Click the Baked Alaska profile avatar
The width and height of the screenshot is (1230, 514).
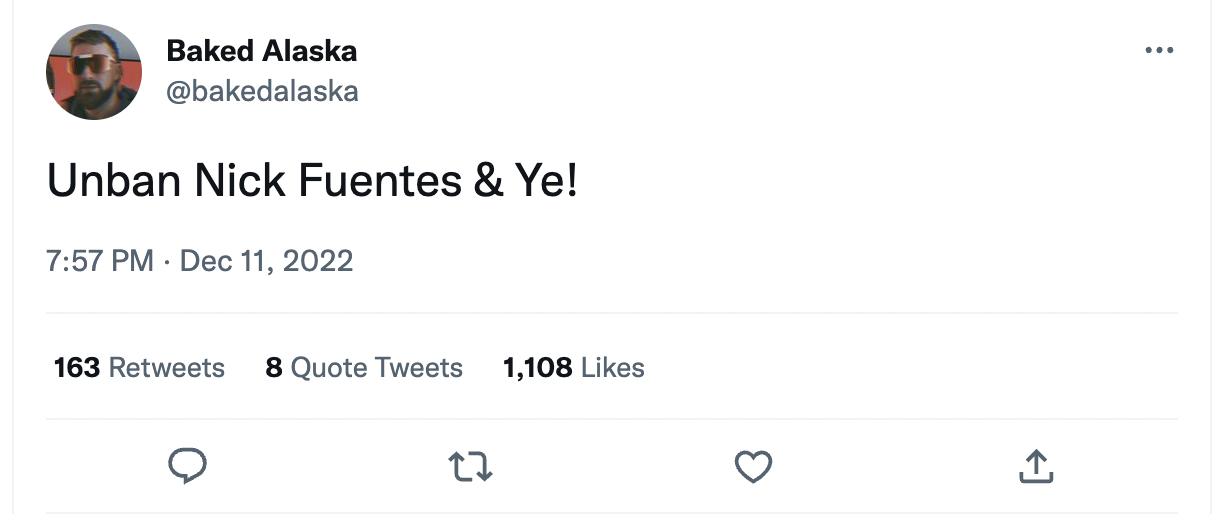coord(94,72)
